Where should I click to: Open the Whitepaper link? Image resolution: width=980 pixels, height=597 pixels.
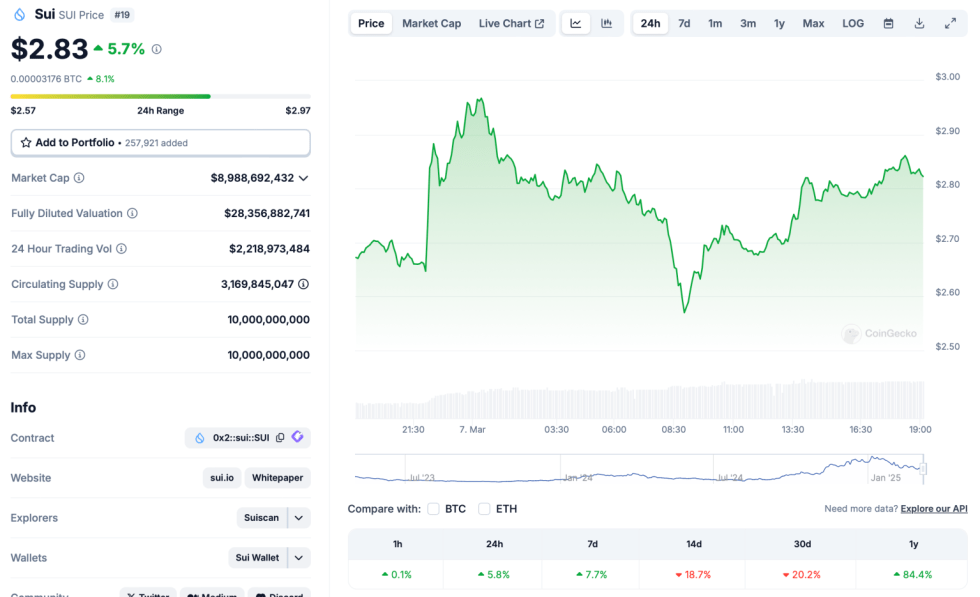tap(277, 478)
